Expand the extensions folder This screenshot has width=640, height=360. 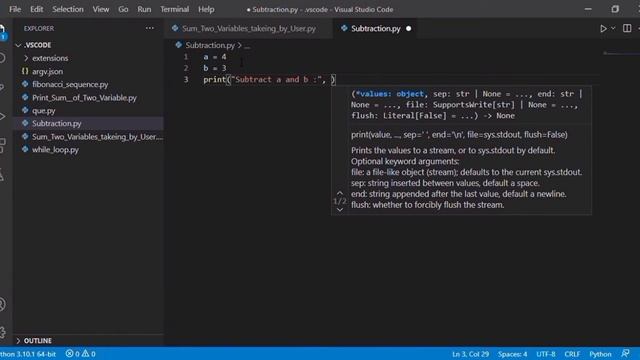coord(27,58)
